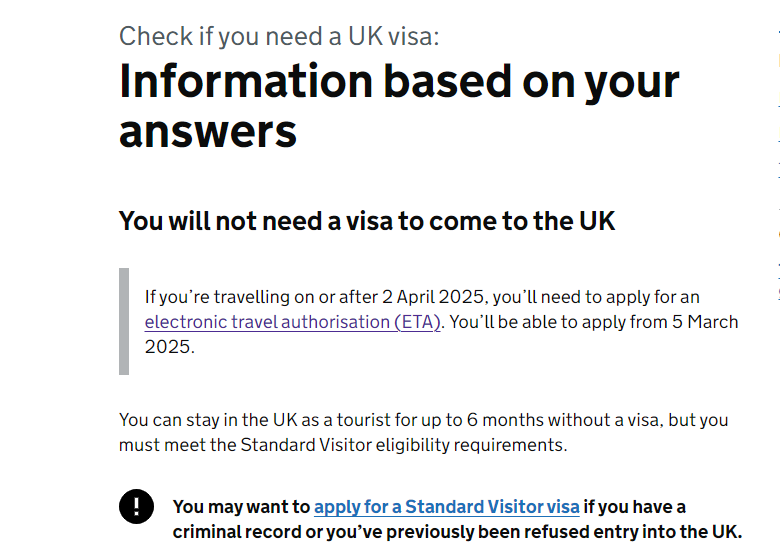780x560 pixels.
Task: Click the '2 April 2025' date text
Action: point(433,297)
